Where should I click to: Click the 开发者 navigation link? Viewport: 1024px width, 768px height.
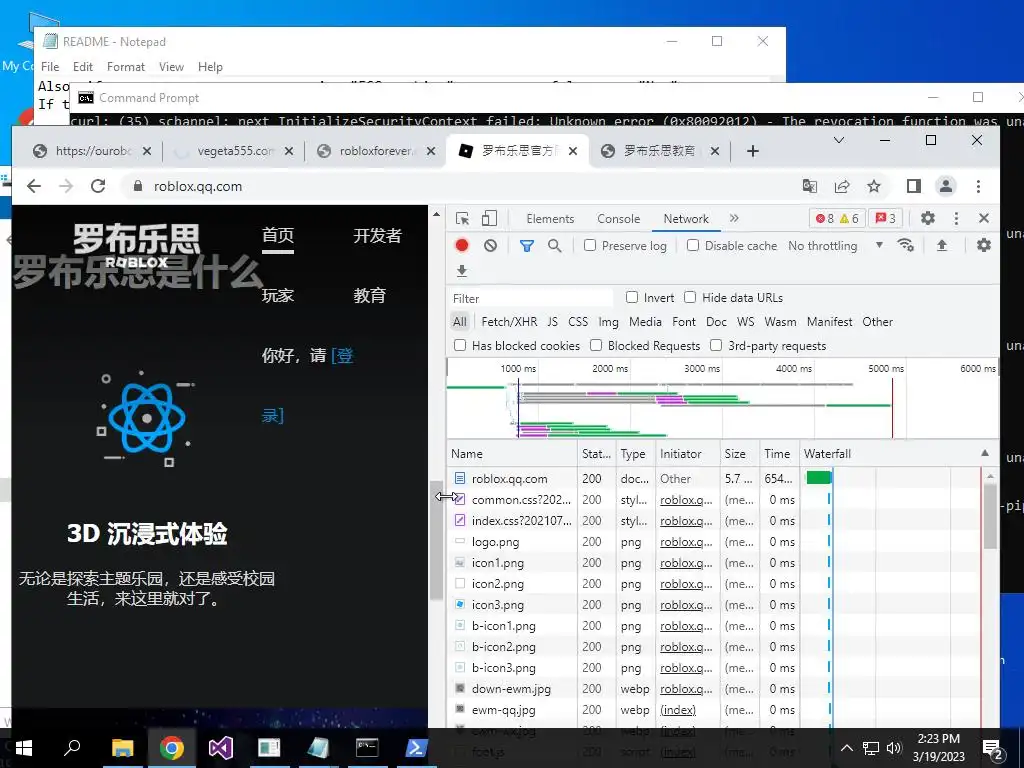[x=377, y=236]
